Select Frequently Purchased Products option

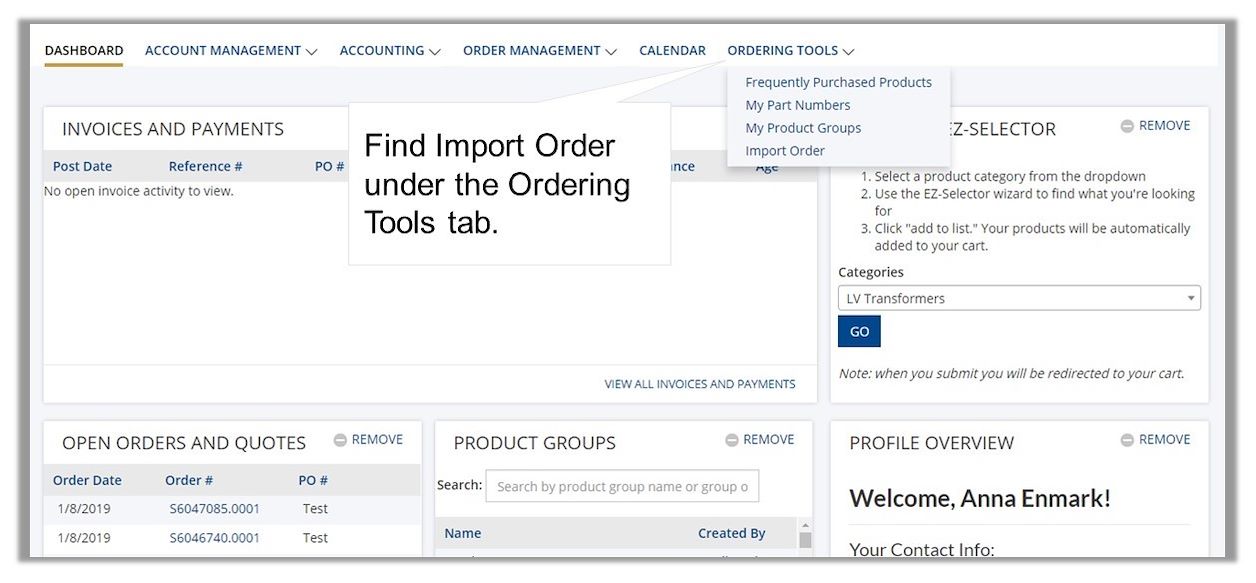(x=838, y=81)
